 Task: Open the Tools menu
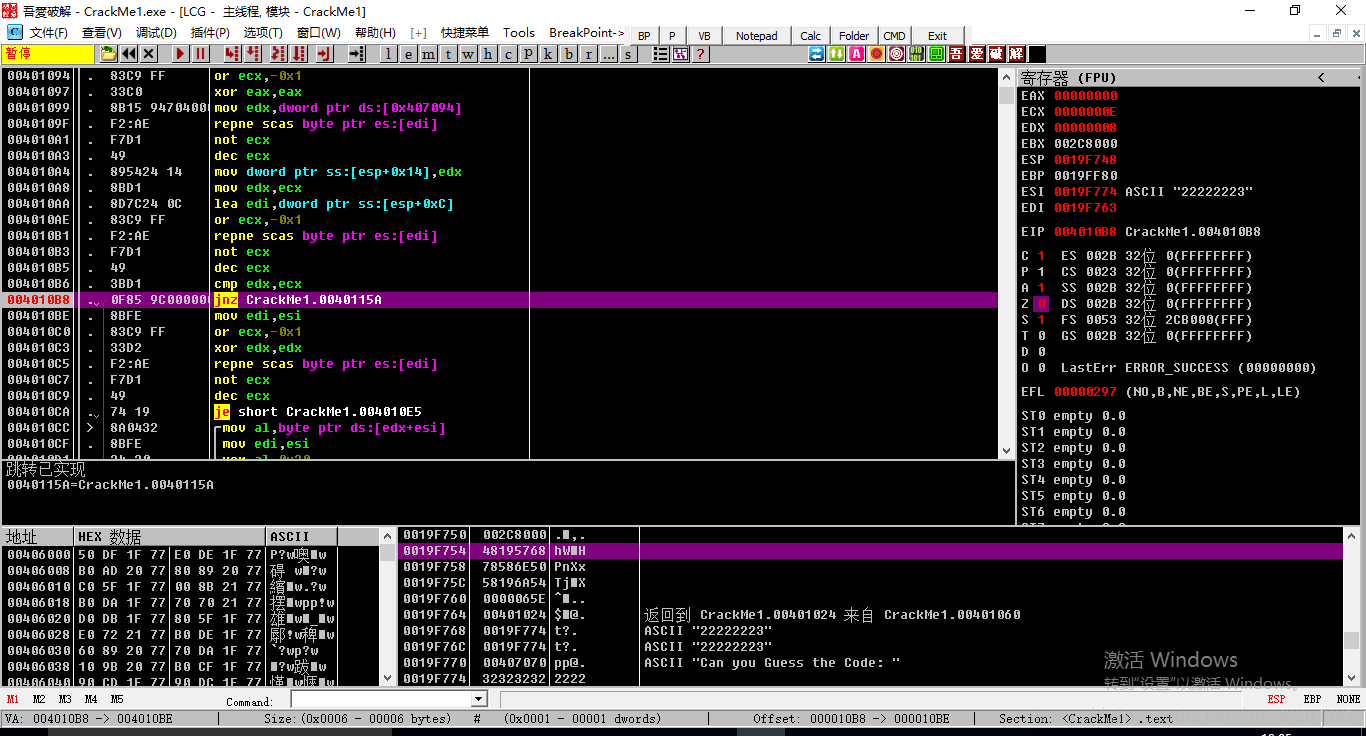coord(518,33)
